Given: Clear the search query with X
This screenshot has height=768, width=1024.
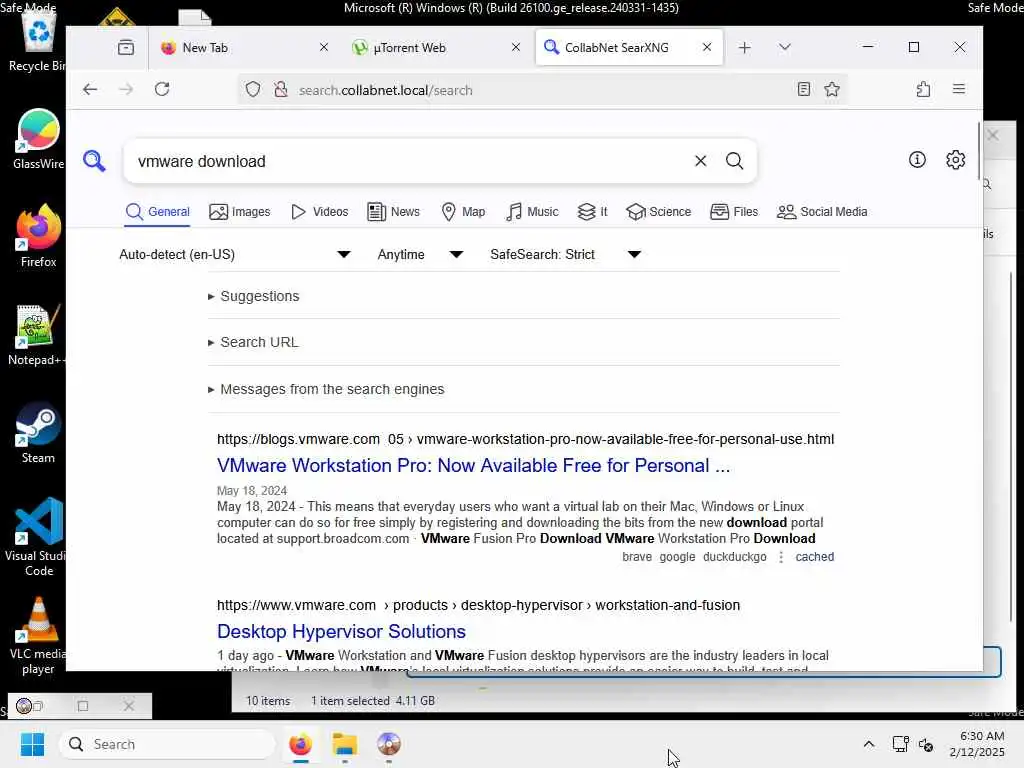Looking at the screenshot, I should pyautogui.click(x=700, y=161).
